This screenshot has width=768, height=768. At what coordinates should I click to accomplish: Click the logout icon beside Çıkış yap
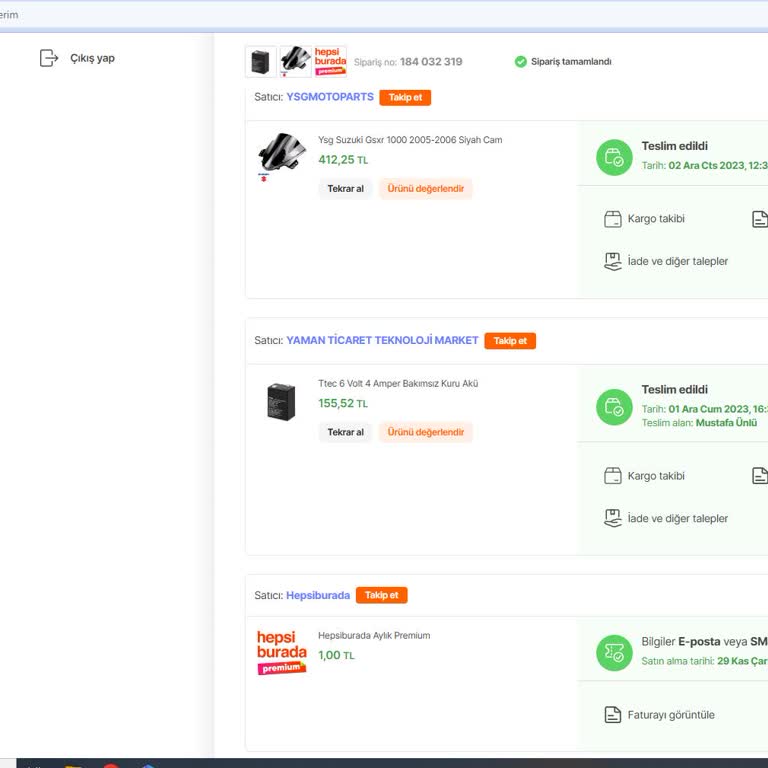point(49,58)
